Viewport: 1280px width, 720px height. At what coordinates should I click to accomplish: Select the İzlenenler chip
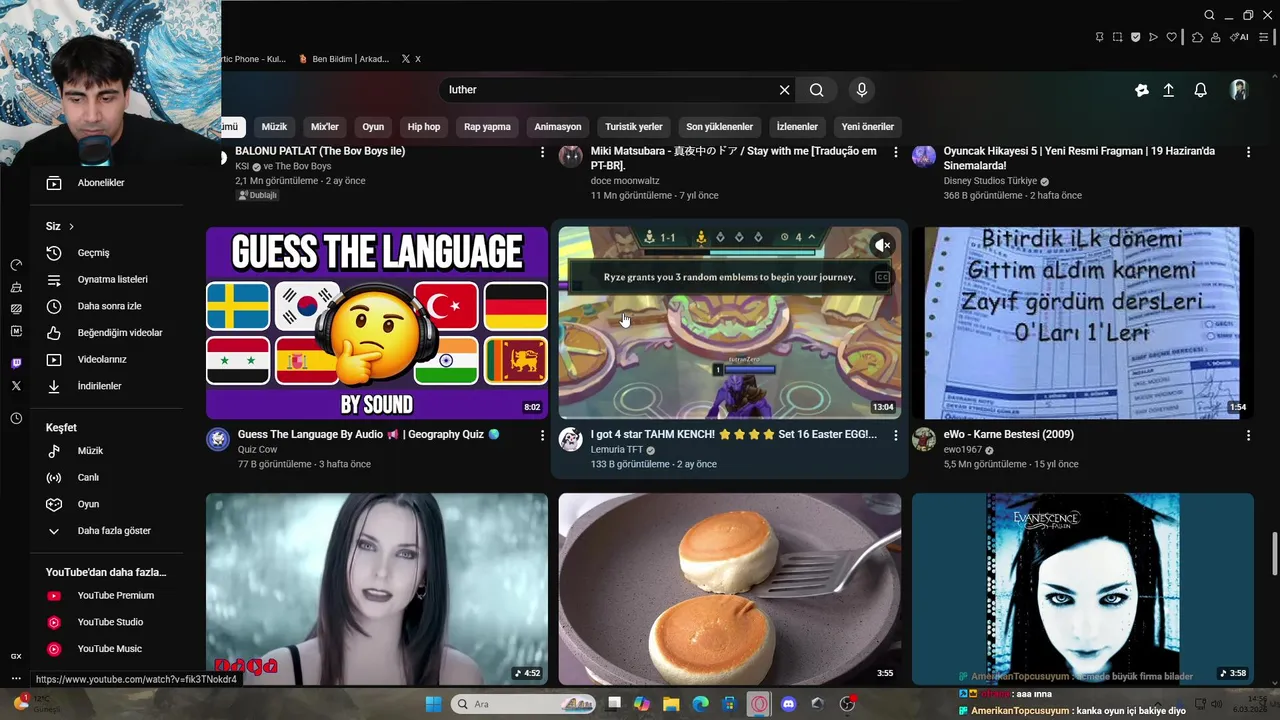(x=797, y=127)
